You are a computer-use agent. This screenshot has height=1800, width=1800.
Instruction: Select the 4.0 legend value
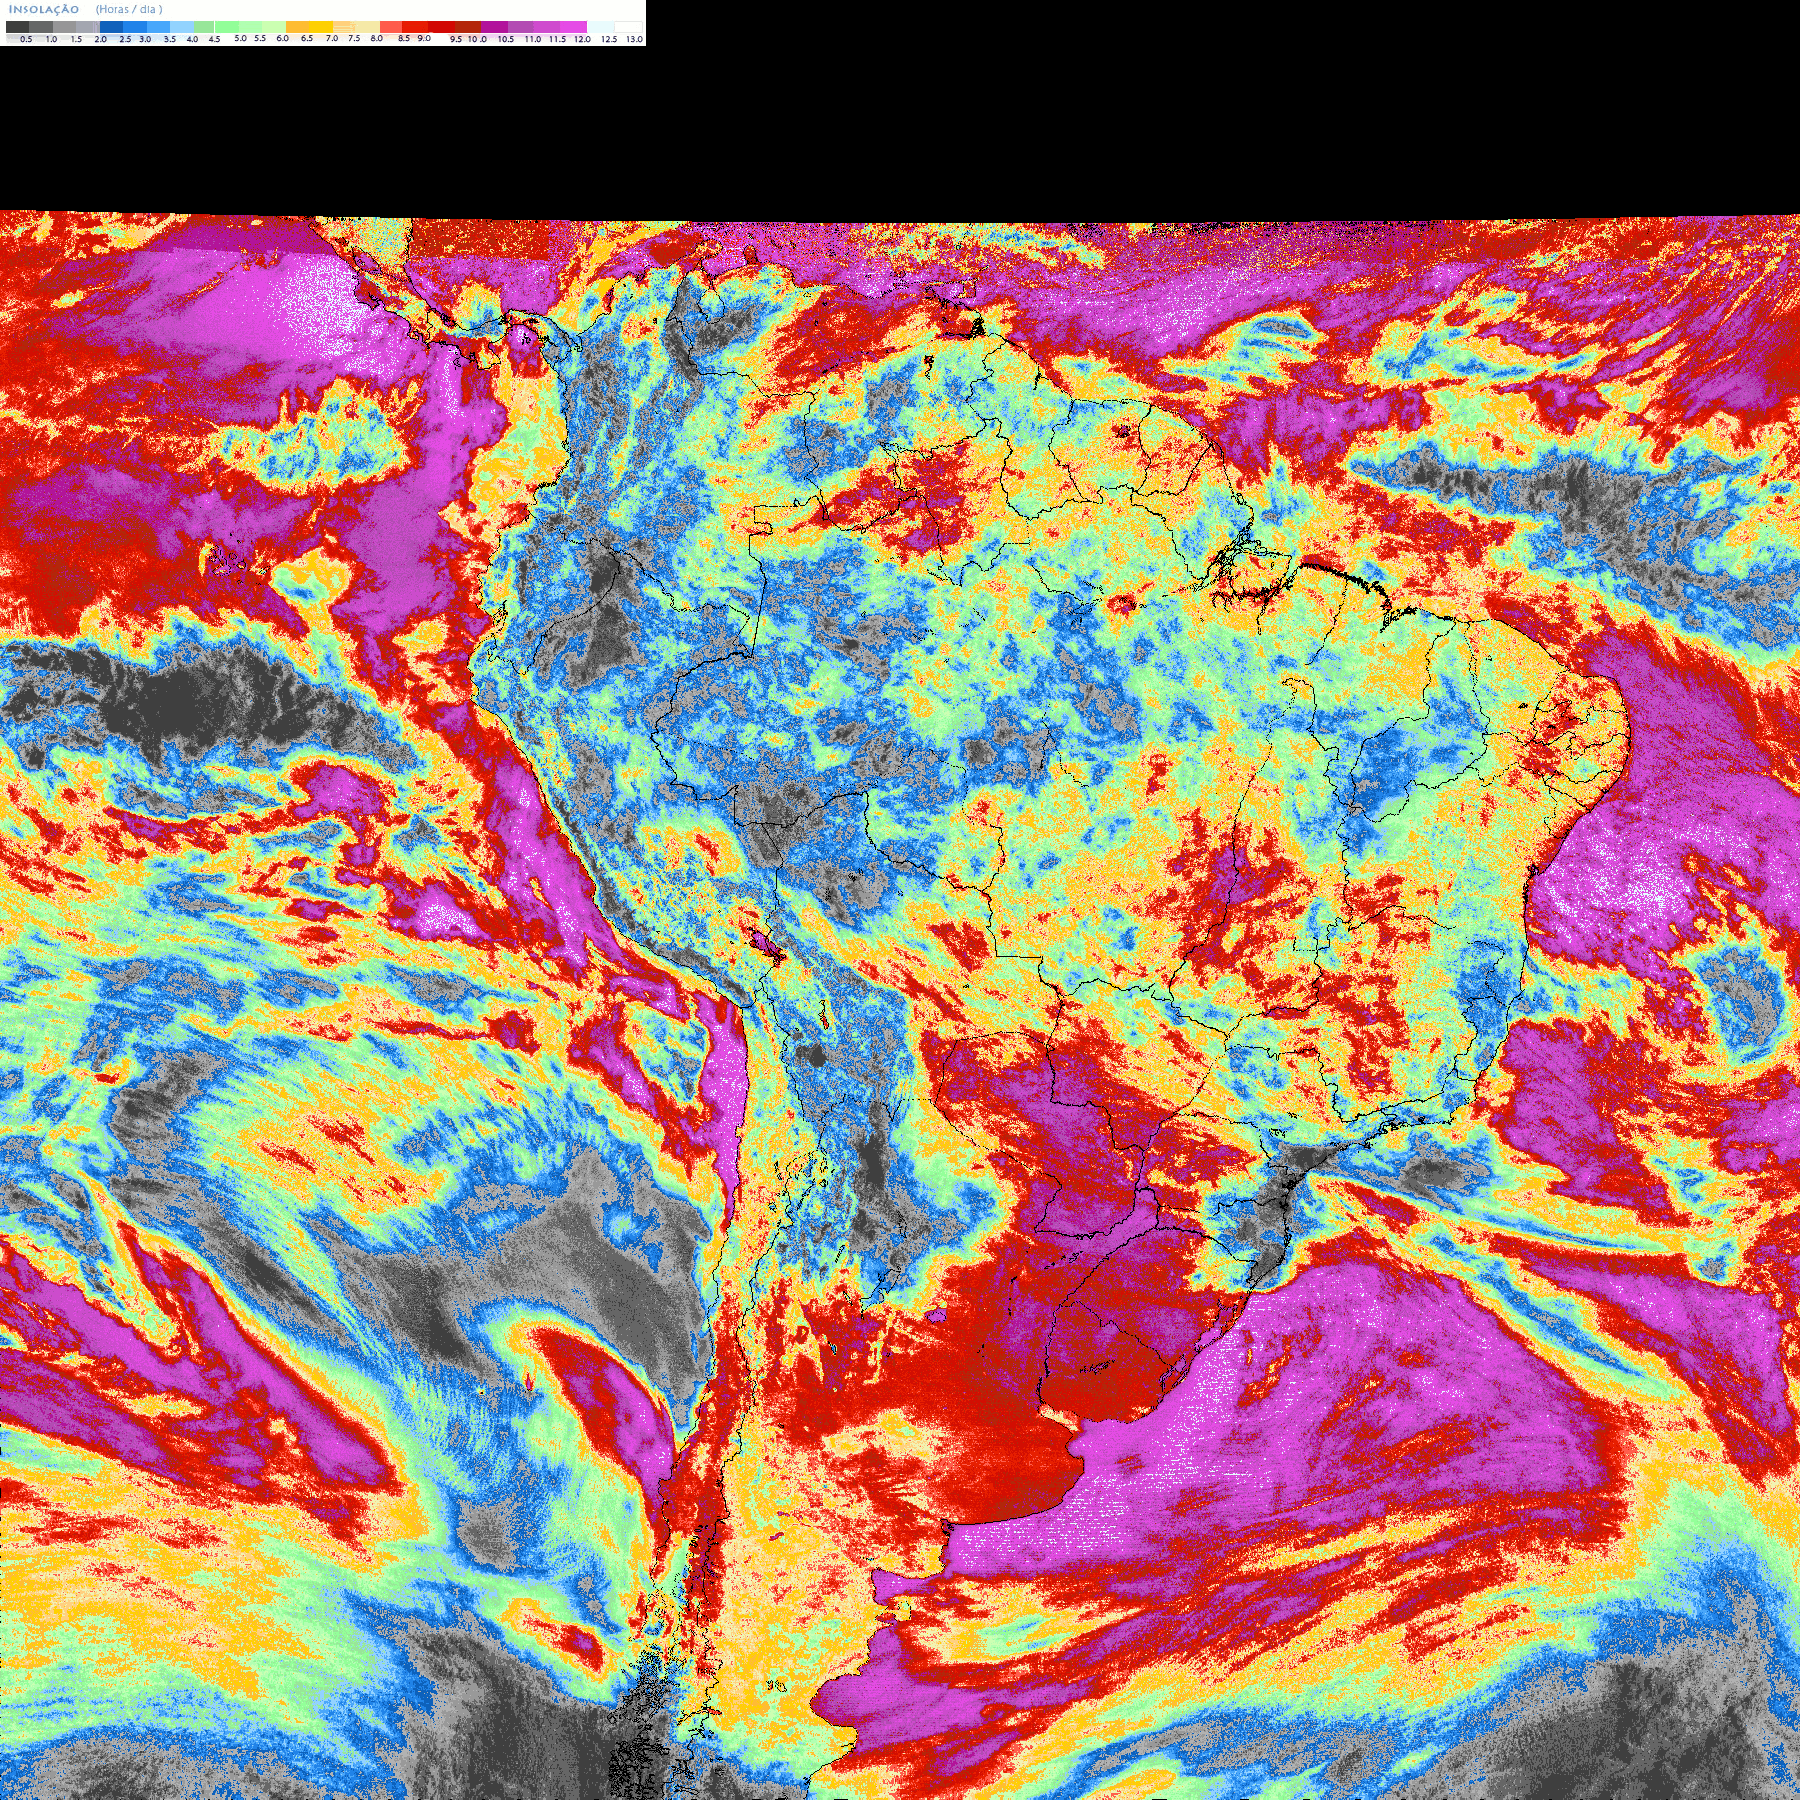click(x=192, y=39)
